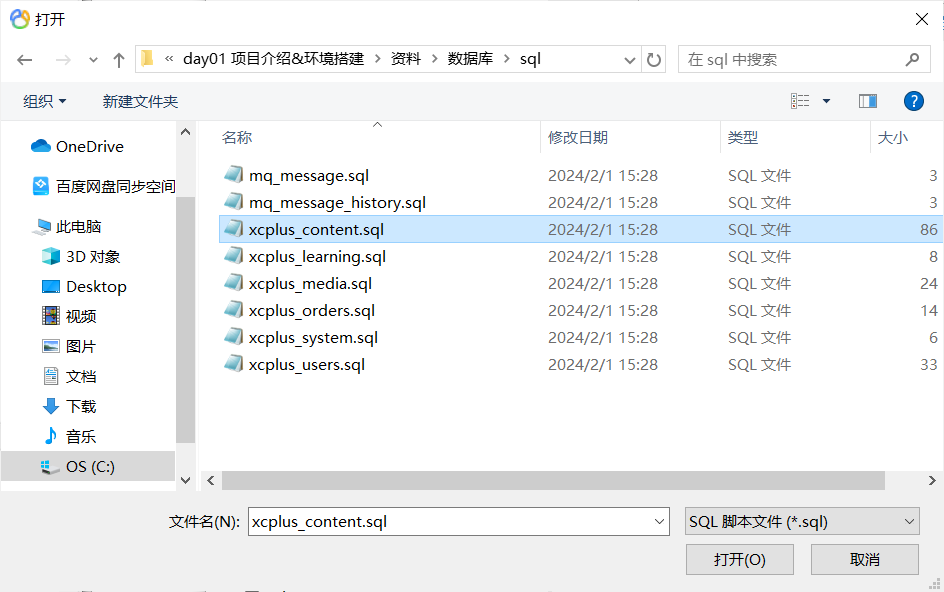
Task: Select file mq_message.sql
Action: click(x=309, y=175)
